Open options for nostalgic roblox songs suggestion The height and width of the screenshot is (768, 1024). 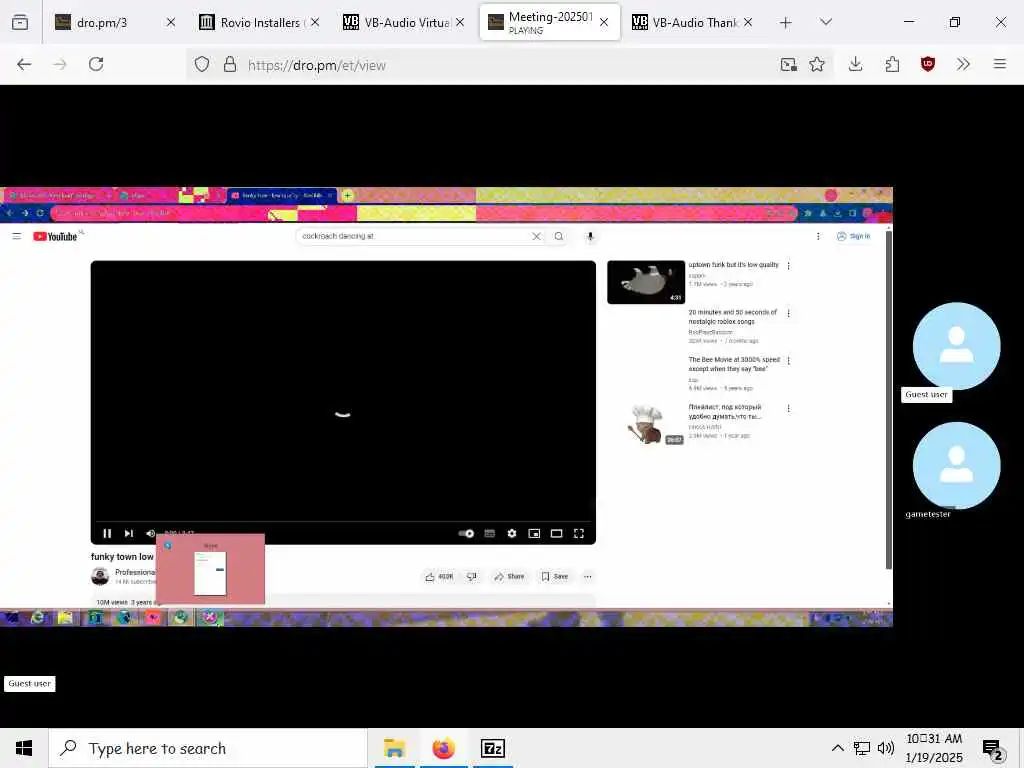[x=789, y=313]
